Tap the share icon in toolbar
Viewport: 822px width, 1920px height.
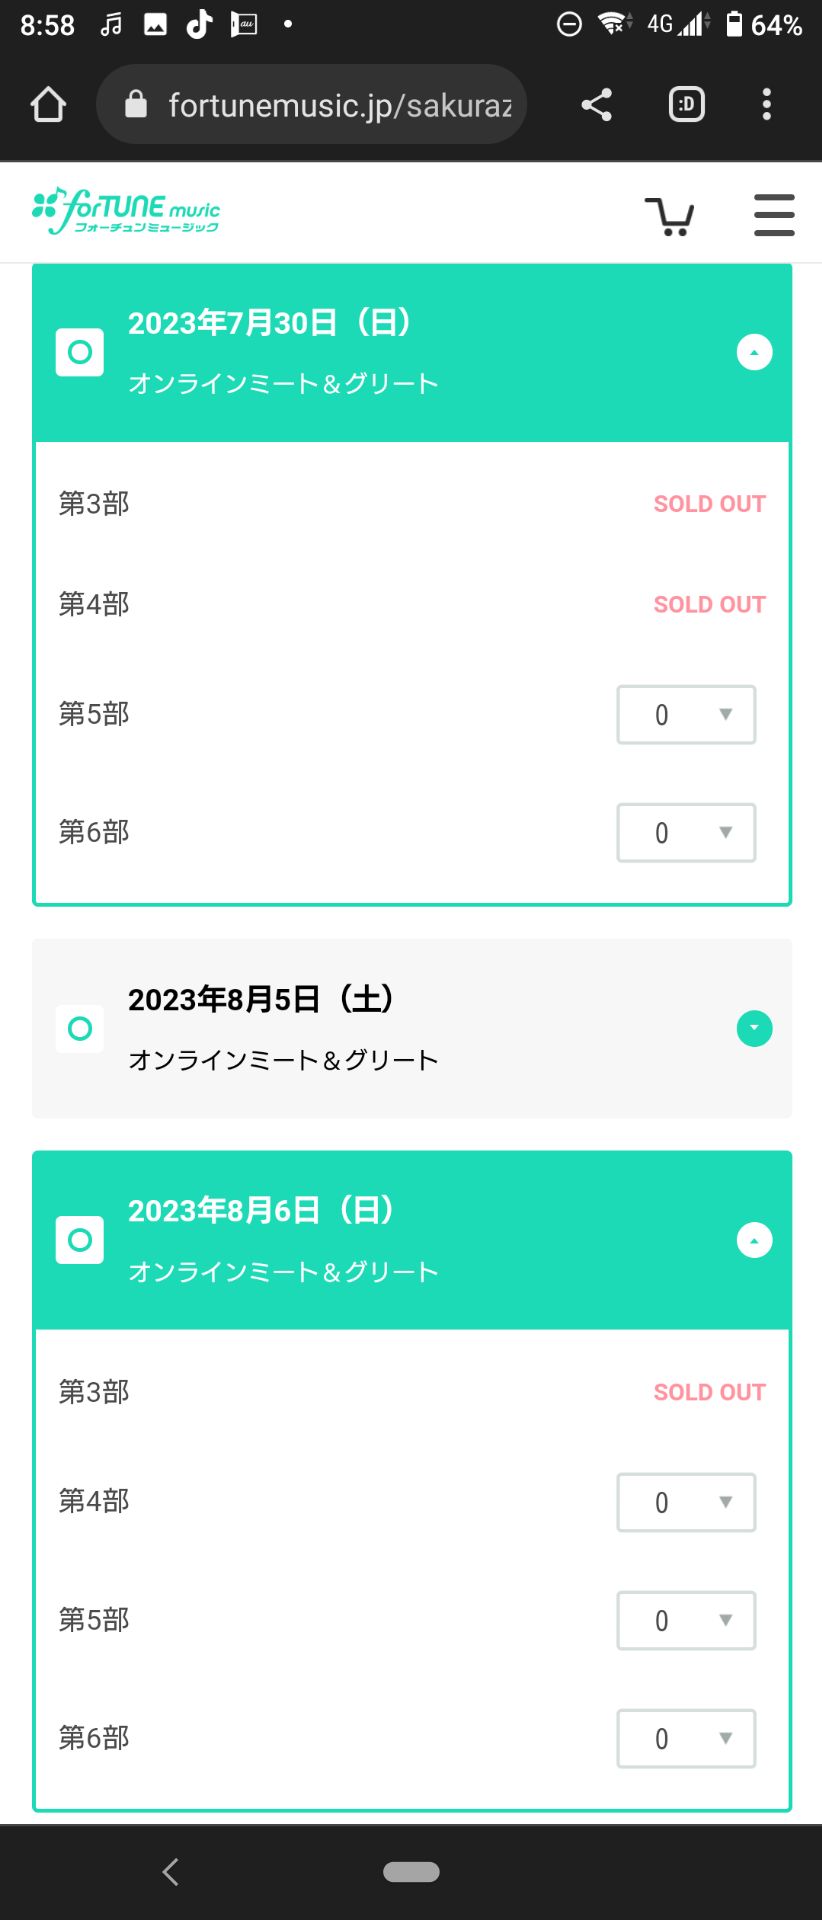coord(597,105)
